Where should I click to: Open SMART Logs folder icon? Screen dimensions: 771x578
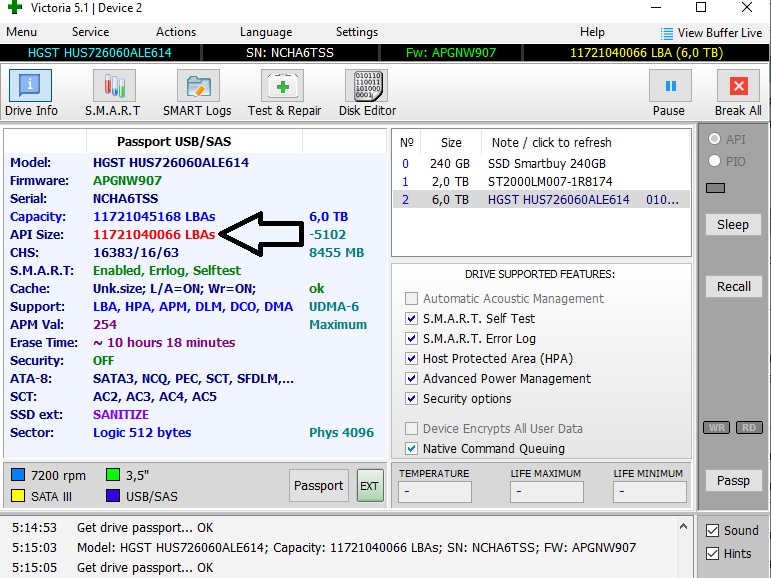198,86
